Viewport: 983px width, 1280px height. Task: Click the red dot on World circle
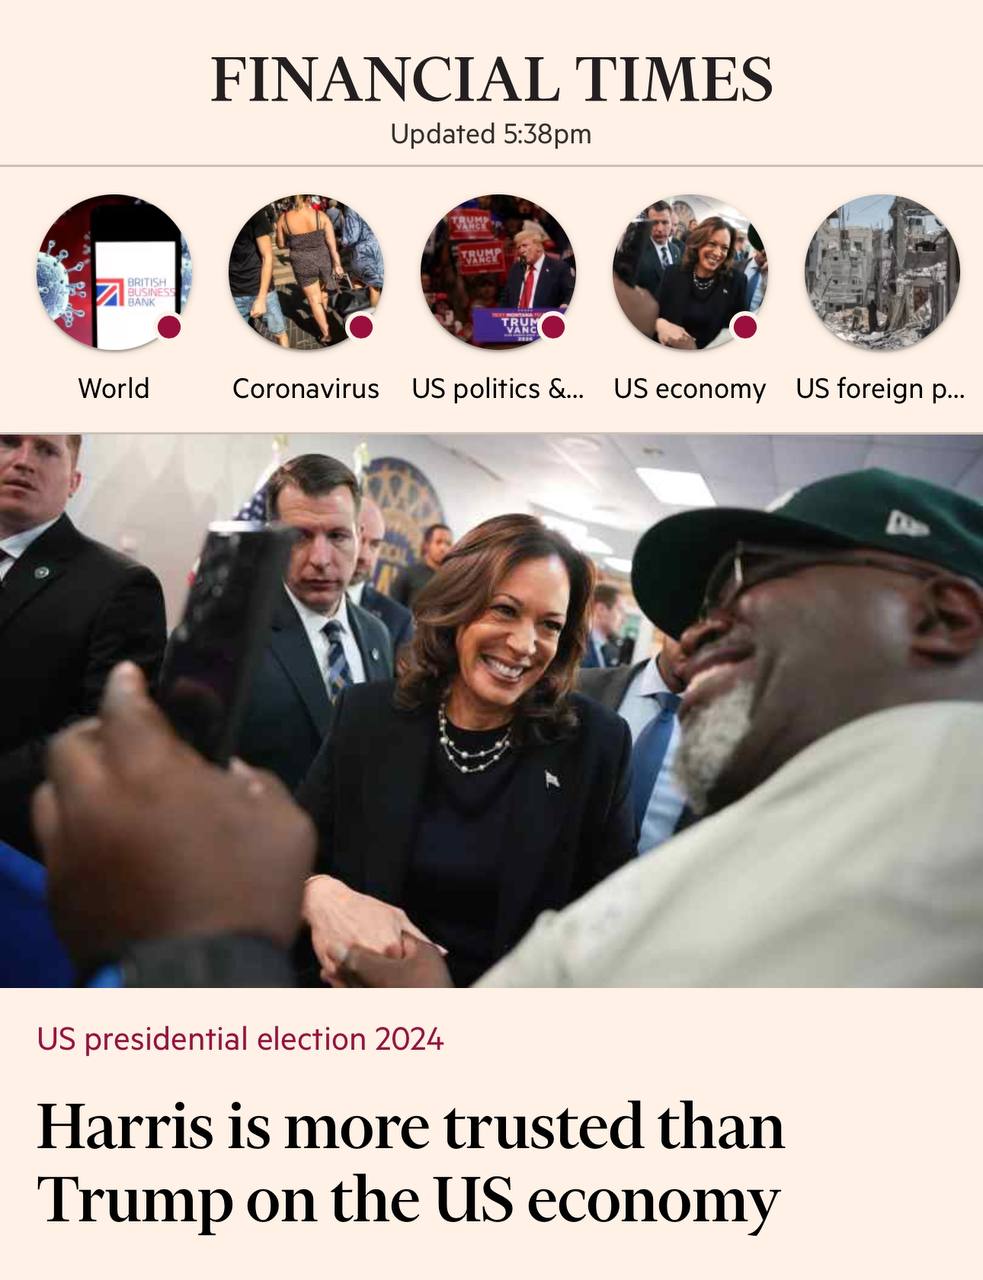[169, 327]
